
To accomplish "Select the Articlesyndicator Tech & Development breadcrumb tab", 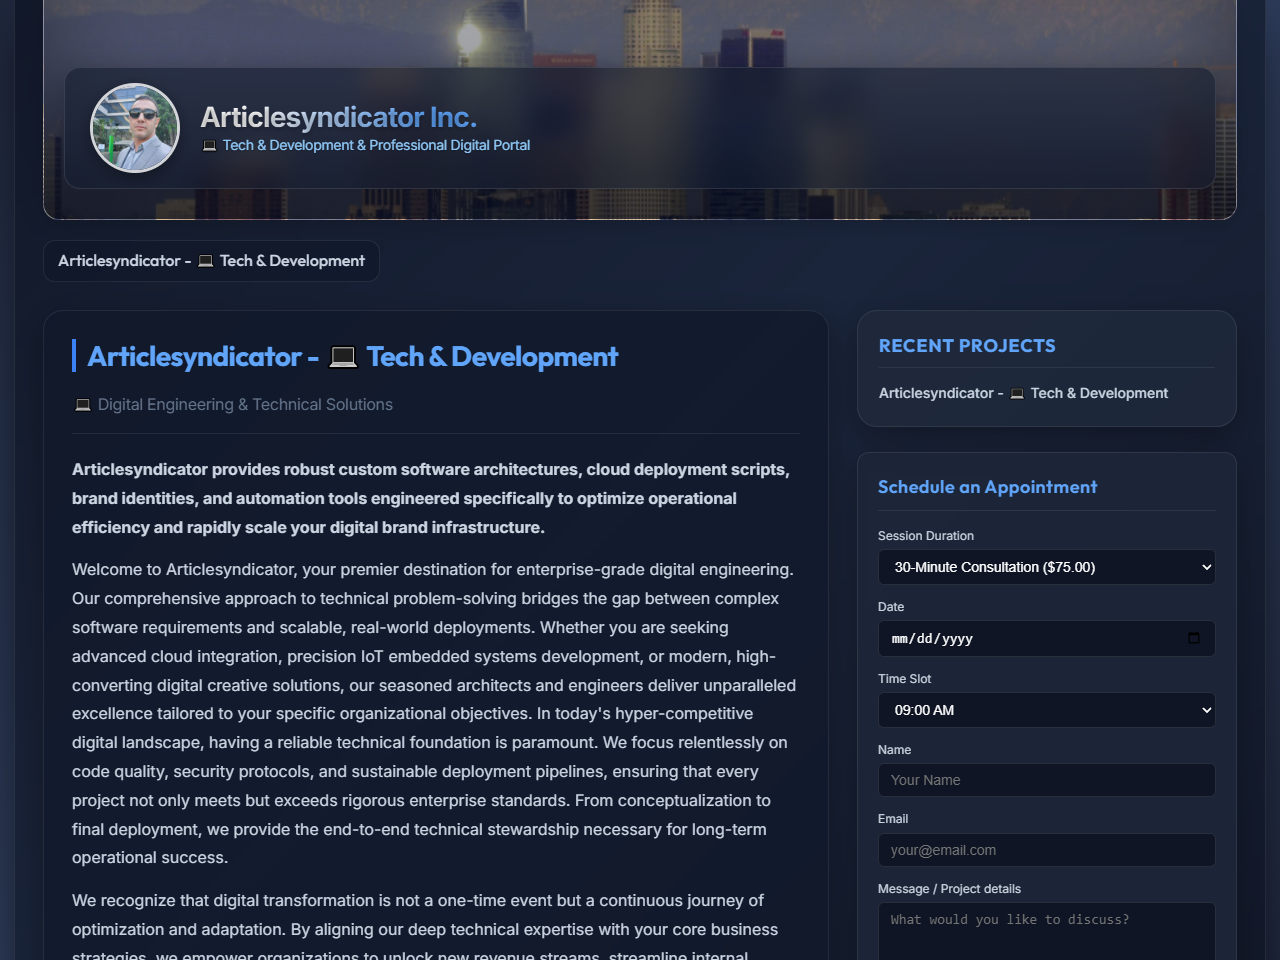I will point(211,261).
